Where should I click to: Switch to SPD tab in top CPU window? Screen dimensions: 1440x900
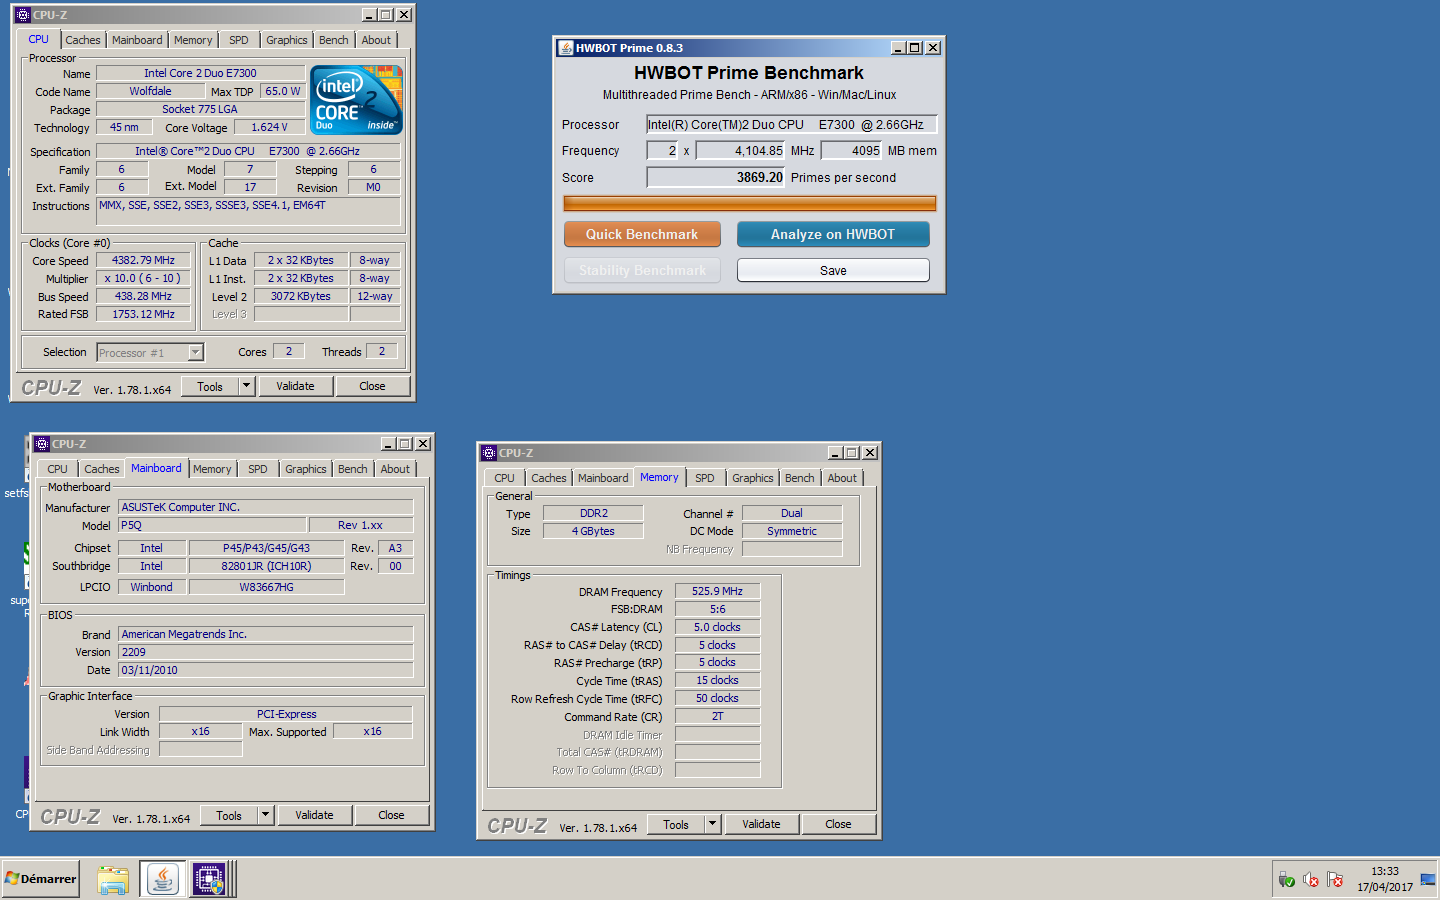pyautogui.click(x=239, y=40)
